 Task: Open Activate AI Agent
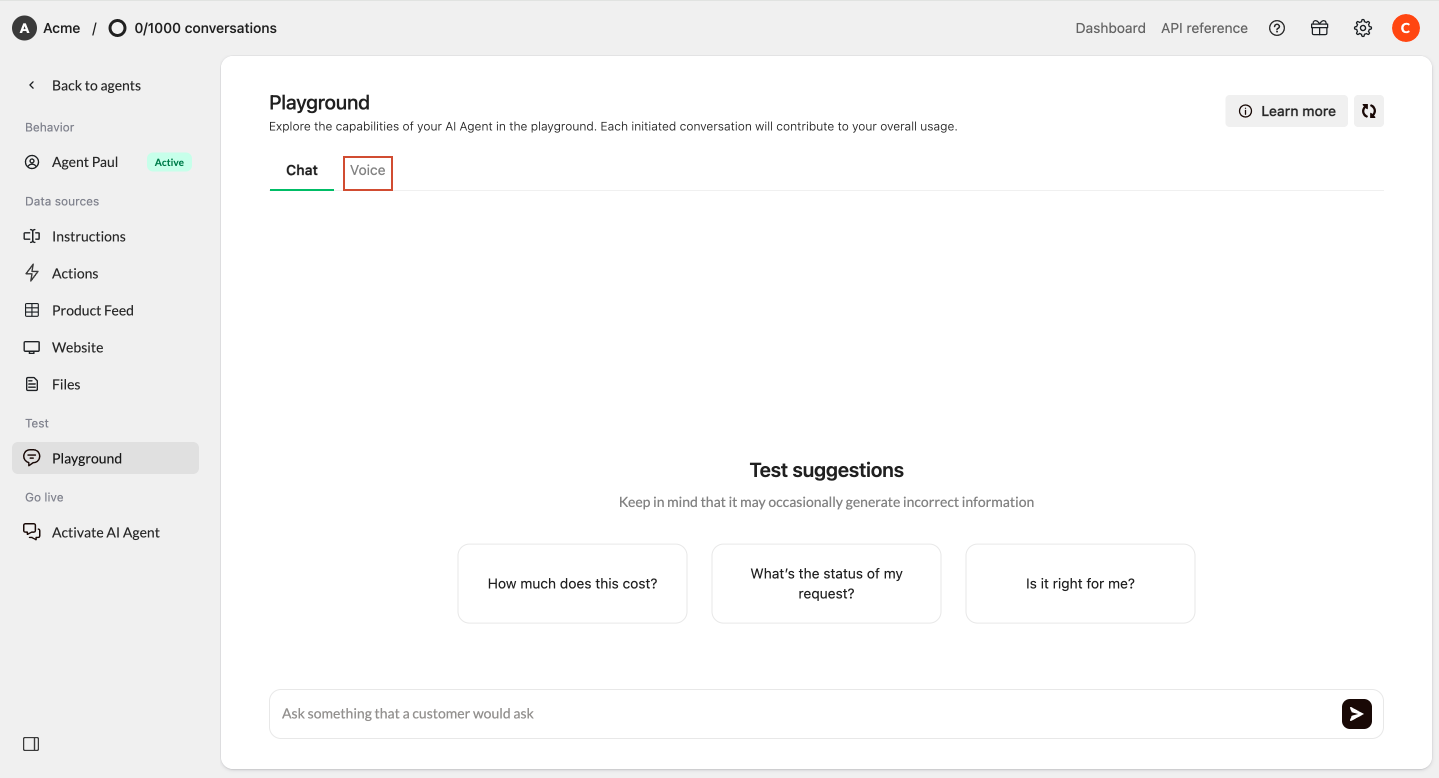click(106, 532)
